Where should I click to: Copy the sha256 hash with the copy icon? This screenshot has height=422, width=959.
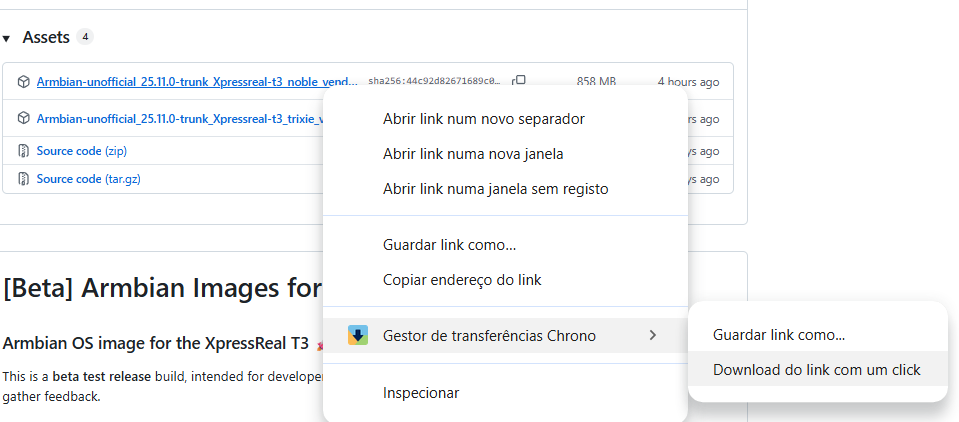pos(519,80)
